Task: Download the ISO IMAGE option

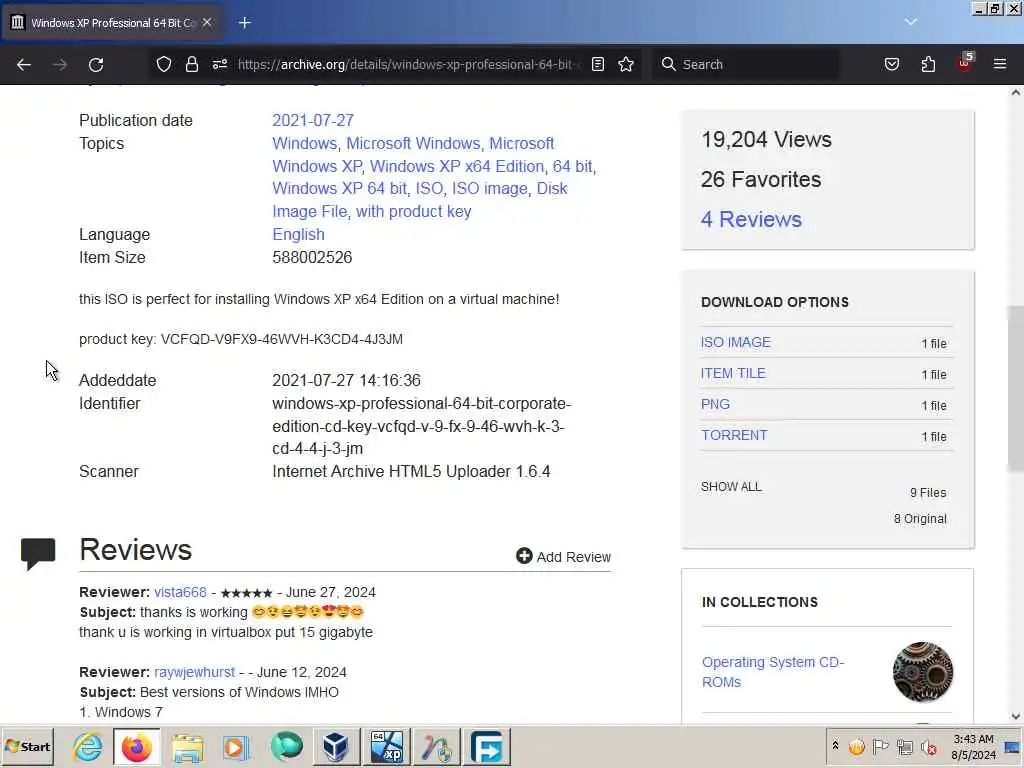Action: tap(735, 342)
